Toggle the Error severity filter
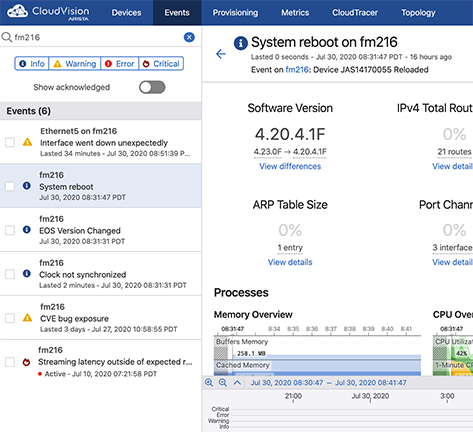 coord(120,63)
